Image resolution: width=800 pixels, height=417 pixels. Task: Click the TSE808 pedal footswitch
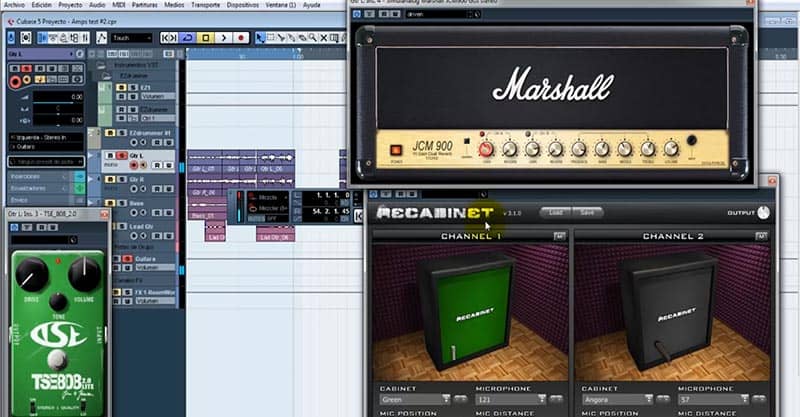pos(58,360)
